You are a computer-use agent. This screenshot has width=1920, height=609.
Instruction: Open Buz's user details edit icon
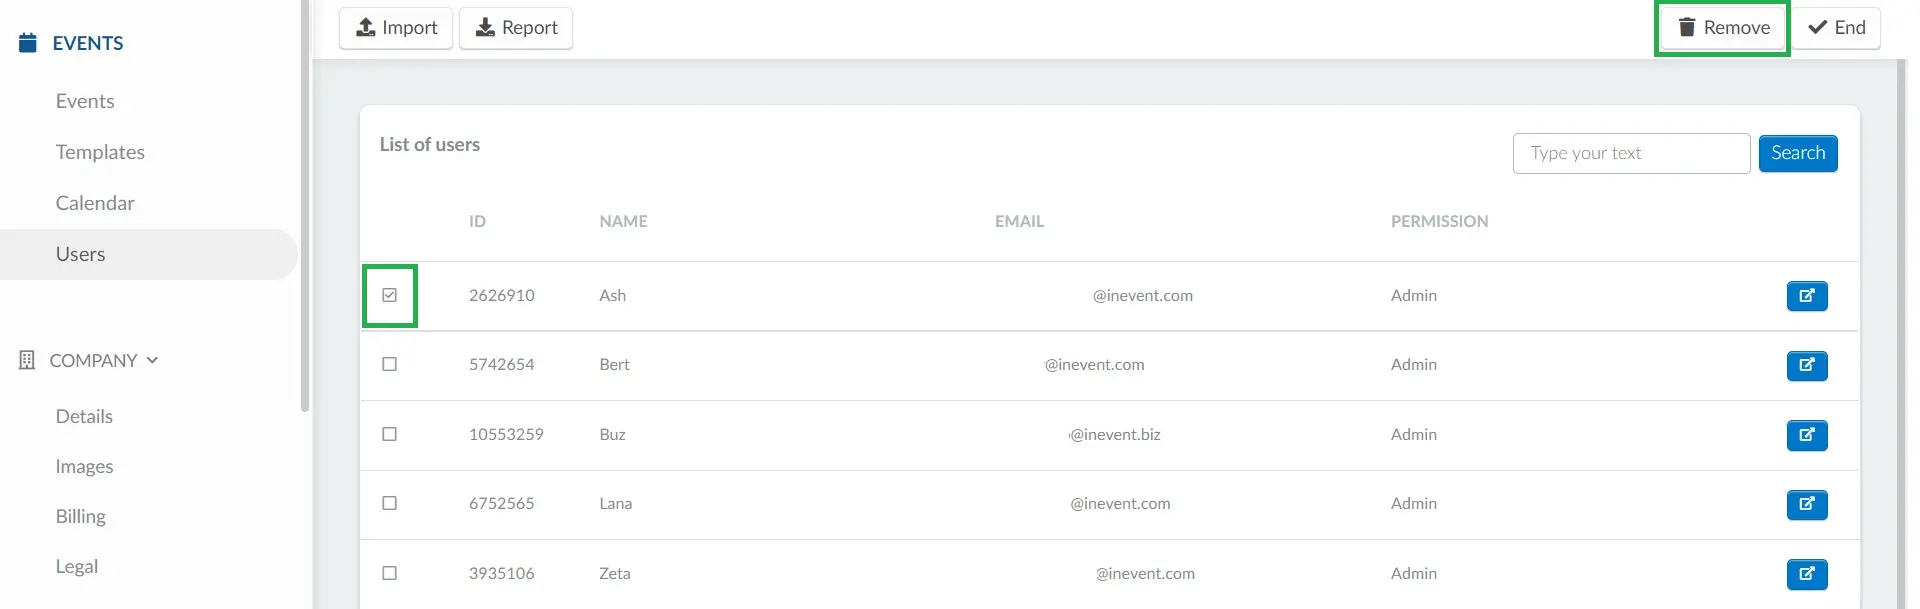(1806, 435)
